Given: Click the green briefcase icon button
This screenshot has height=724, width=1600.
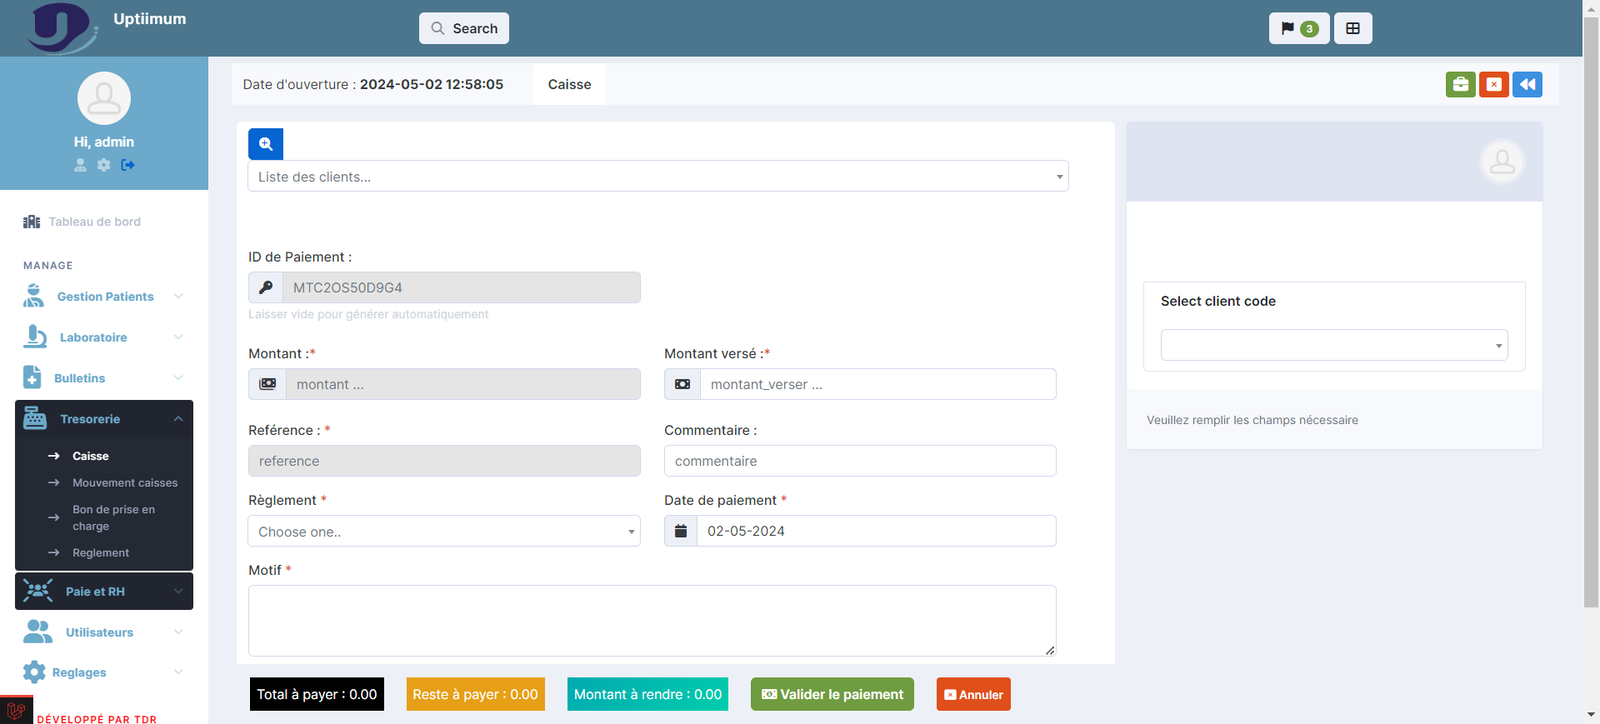Looking at the screenshot, I should (1460, 85).
